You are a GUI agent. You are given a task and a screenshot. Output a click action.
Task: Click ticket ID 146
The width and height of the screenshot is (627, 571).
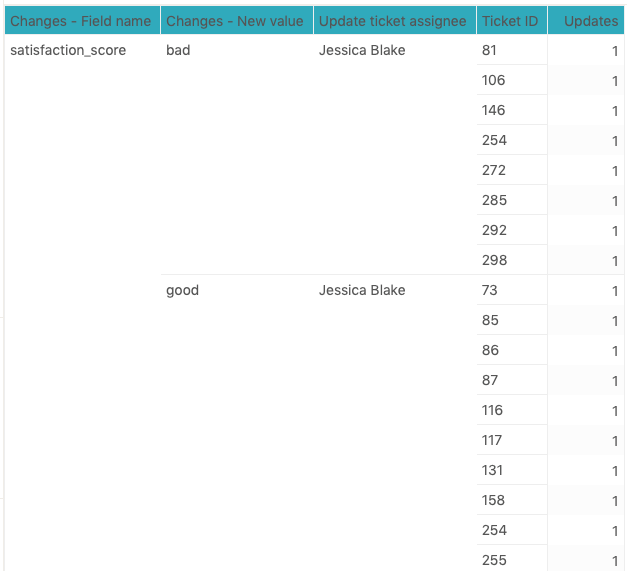coord(493,110)
